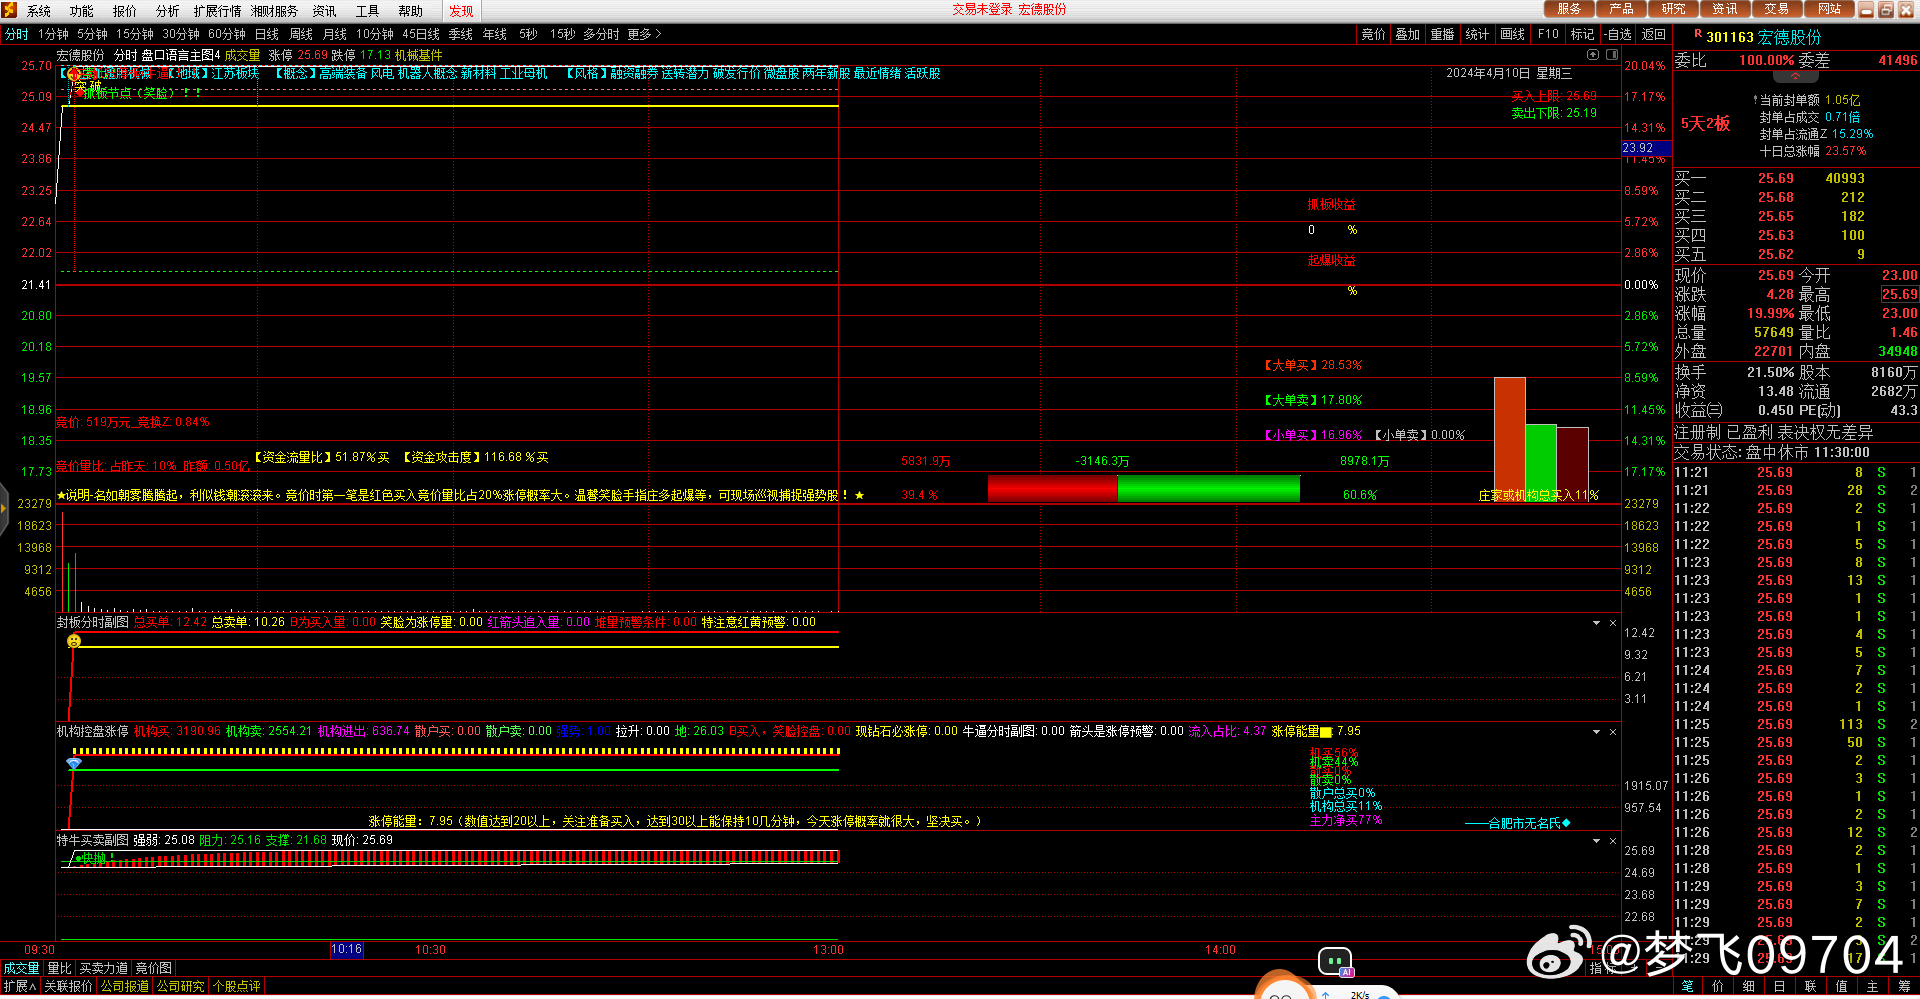
Task: Click the 10:16 time marker on axis
Action: (x=346, y=950)
